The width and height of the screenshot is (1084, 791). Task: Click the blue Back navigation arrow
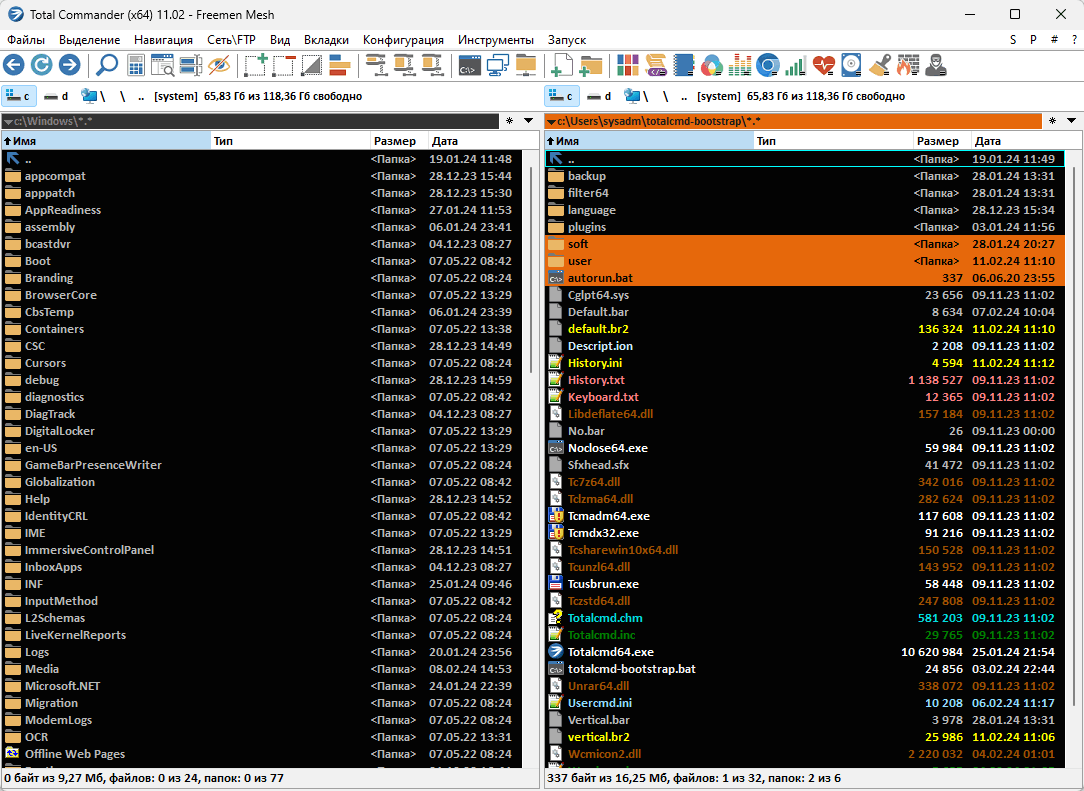coord(14,66)
